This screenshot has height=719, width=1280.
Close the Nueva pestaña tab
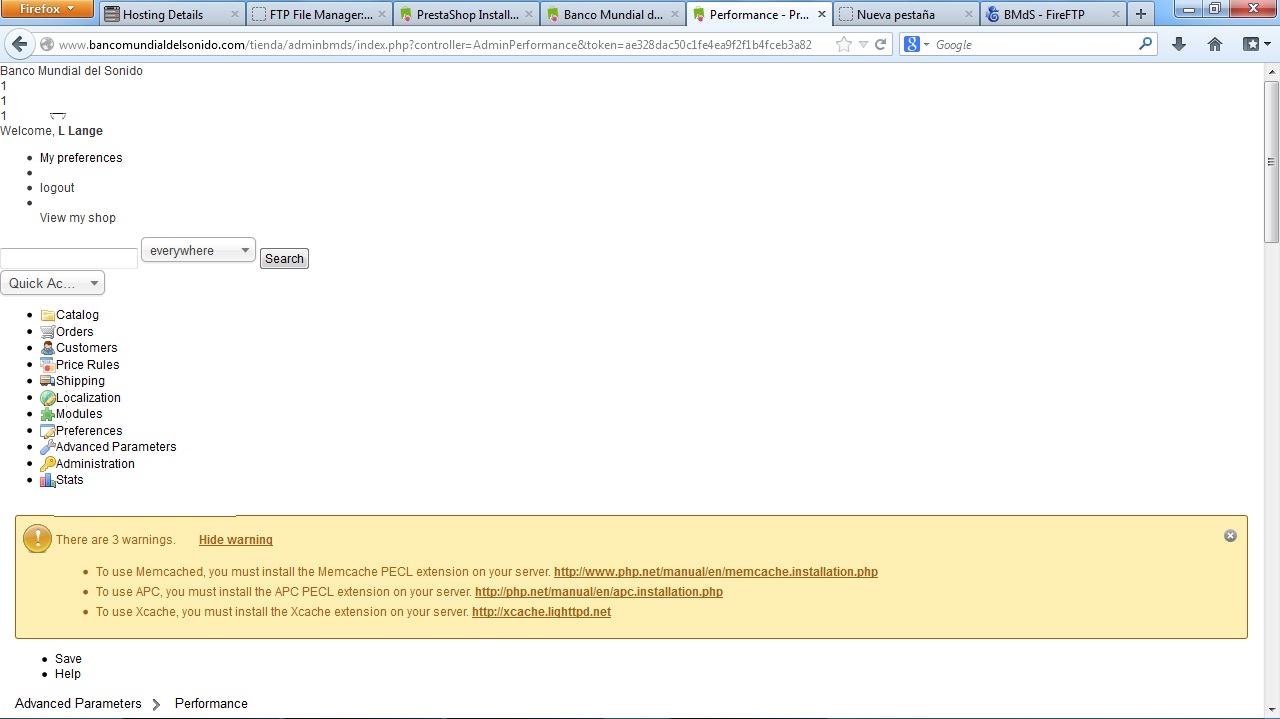click(x=969, y=15)
